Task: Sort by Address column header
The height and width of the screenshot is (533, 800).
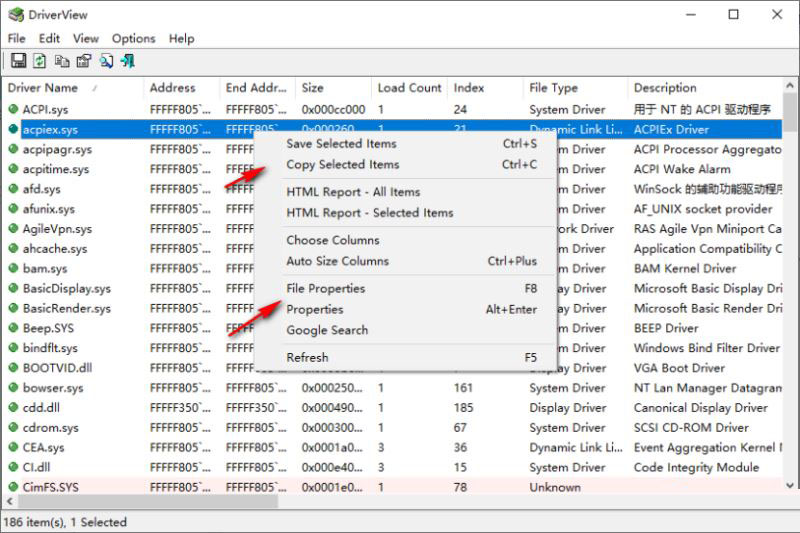Action: (182, 88)
